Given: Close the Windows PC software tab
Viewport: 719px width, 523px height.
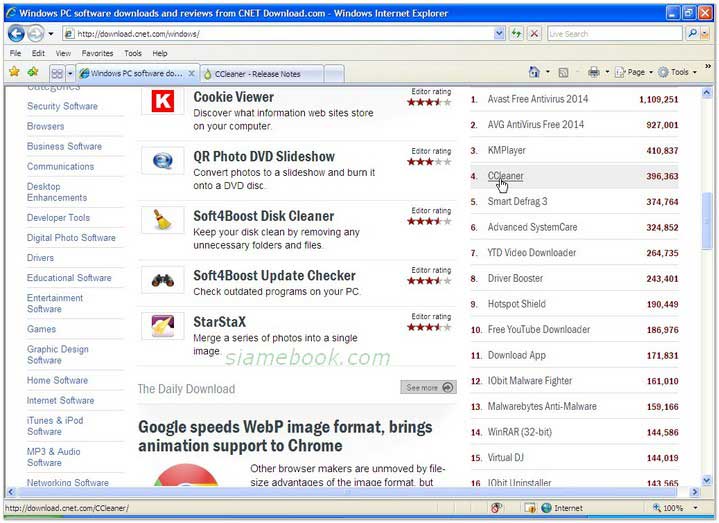Looking at the screenshot, I should pyautogui.click(x=192, y=73).
